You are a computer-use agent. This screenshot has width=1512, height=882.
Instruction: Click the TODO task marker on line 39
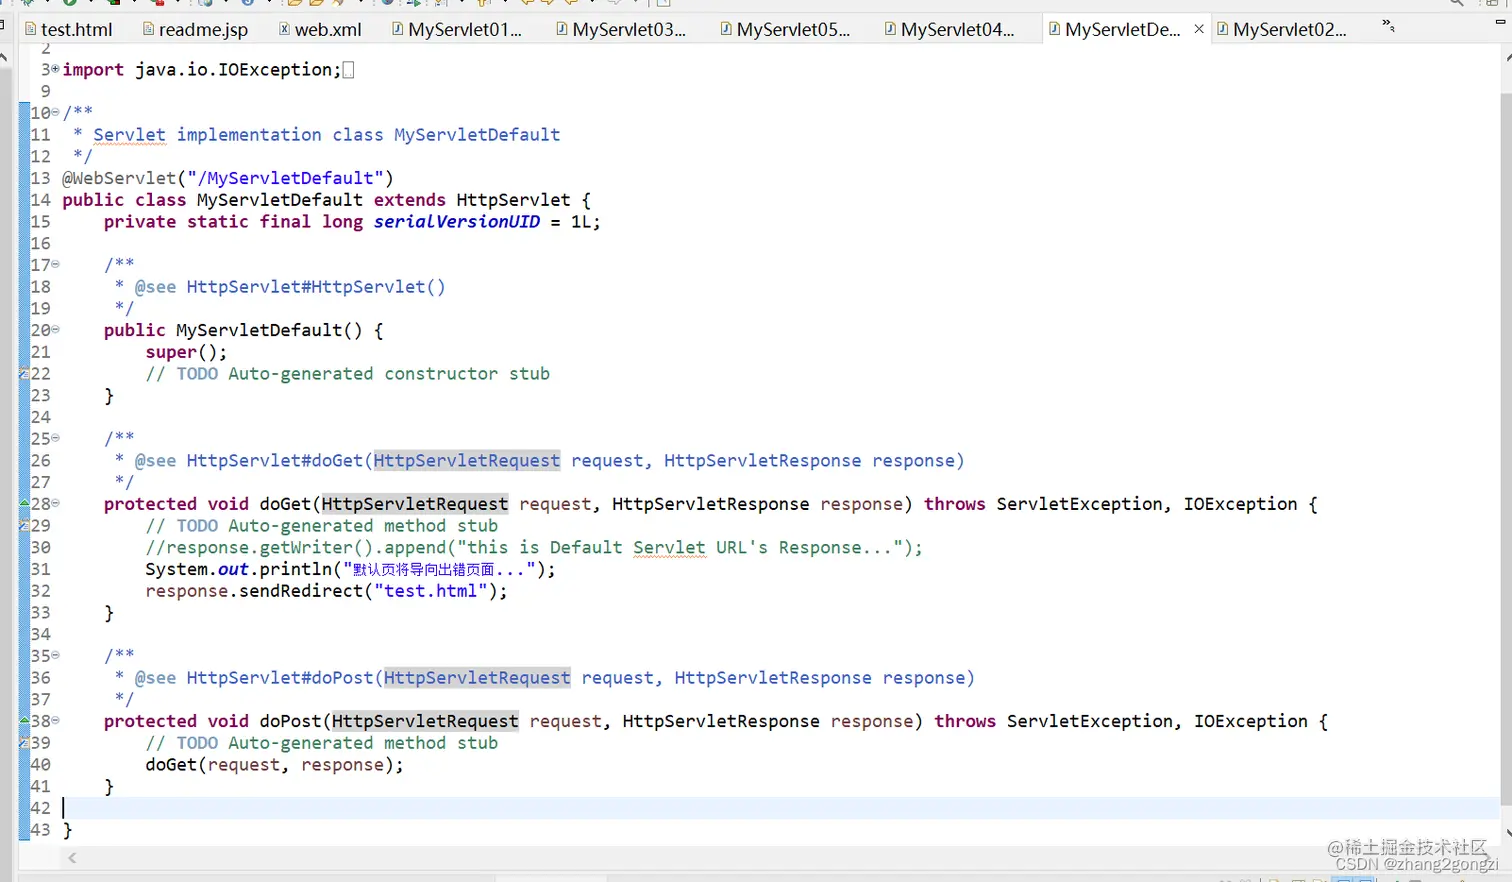click(24, 743)
